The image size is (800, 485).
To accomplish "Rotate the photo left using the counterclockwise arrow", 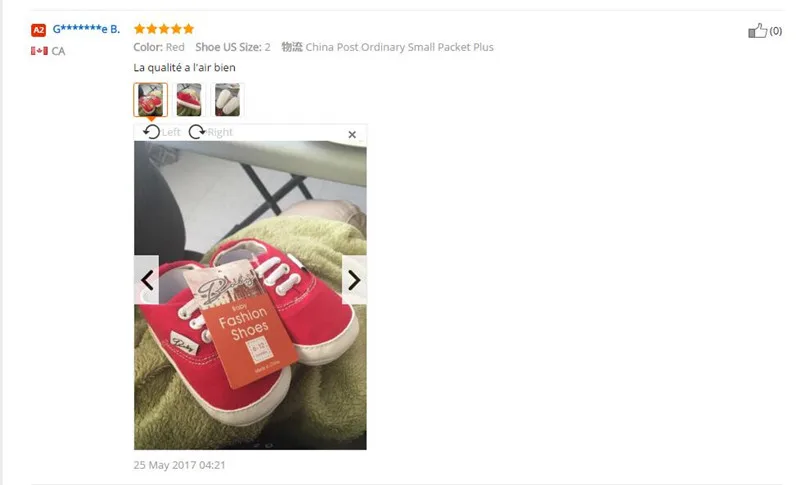I will pos(151,132).
